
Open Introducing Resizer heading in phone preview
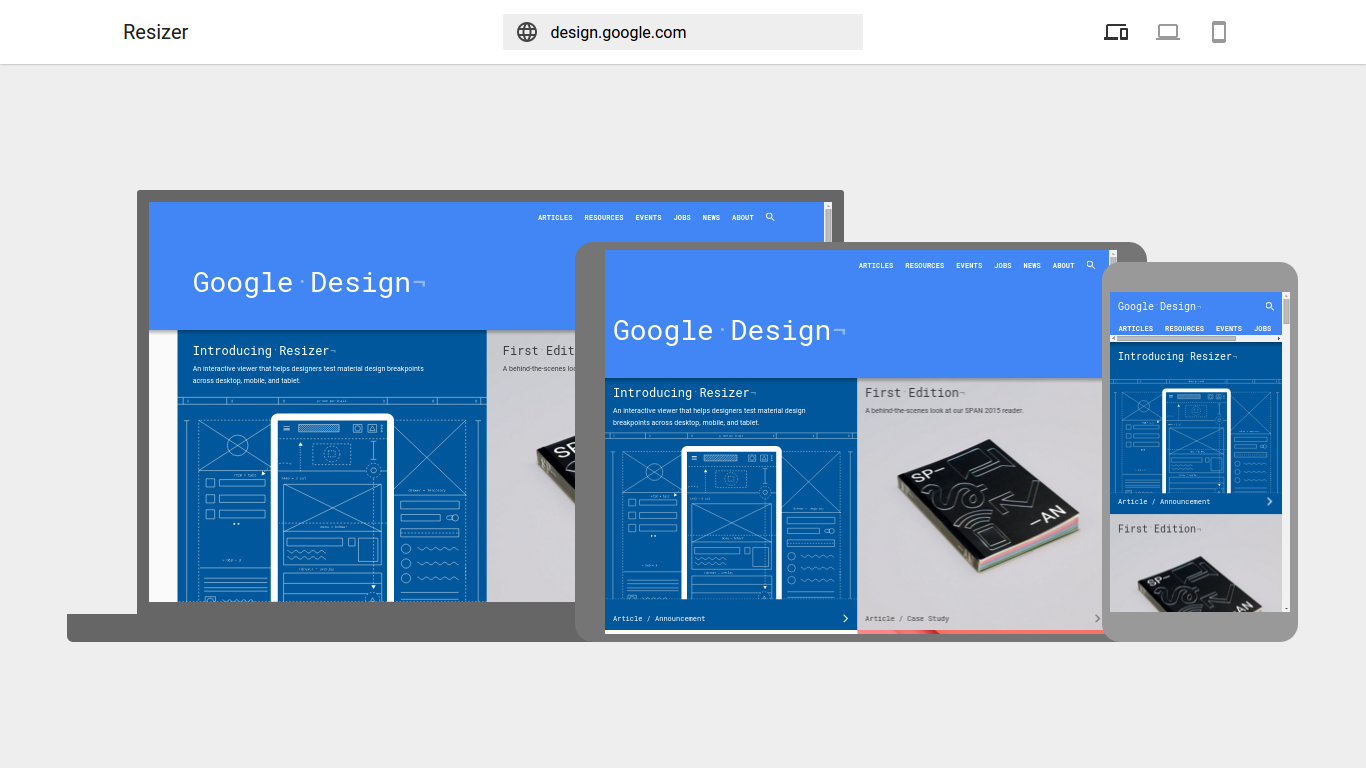1177,356
